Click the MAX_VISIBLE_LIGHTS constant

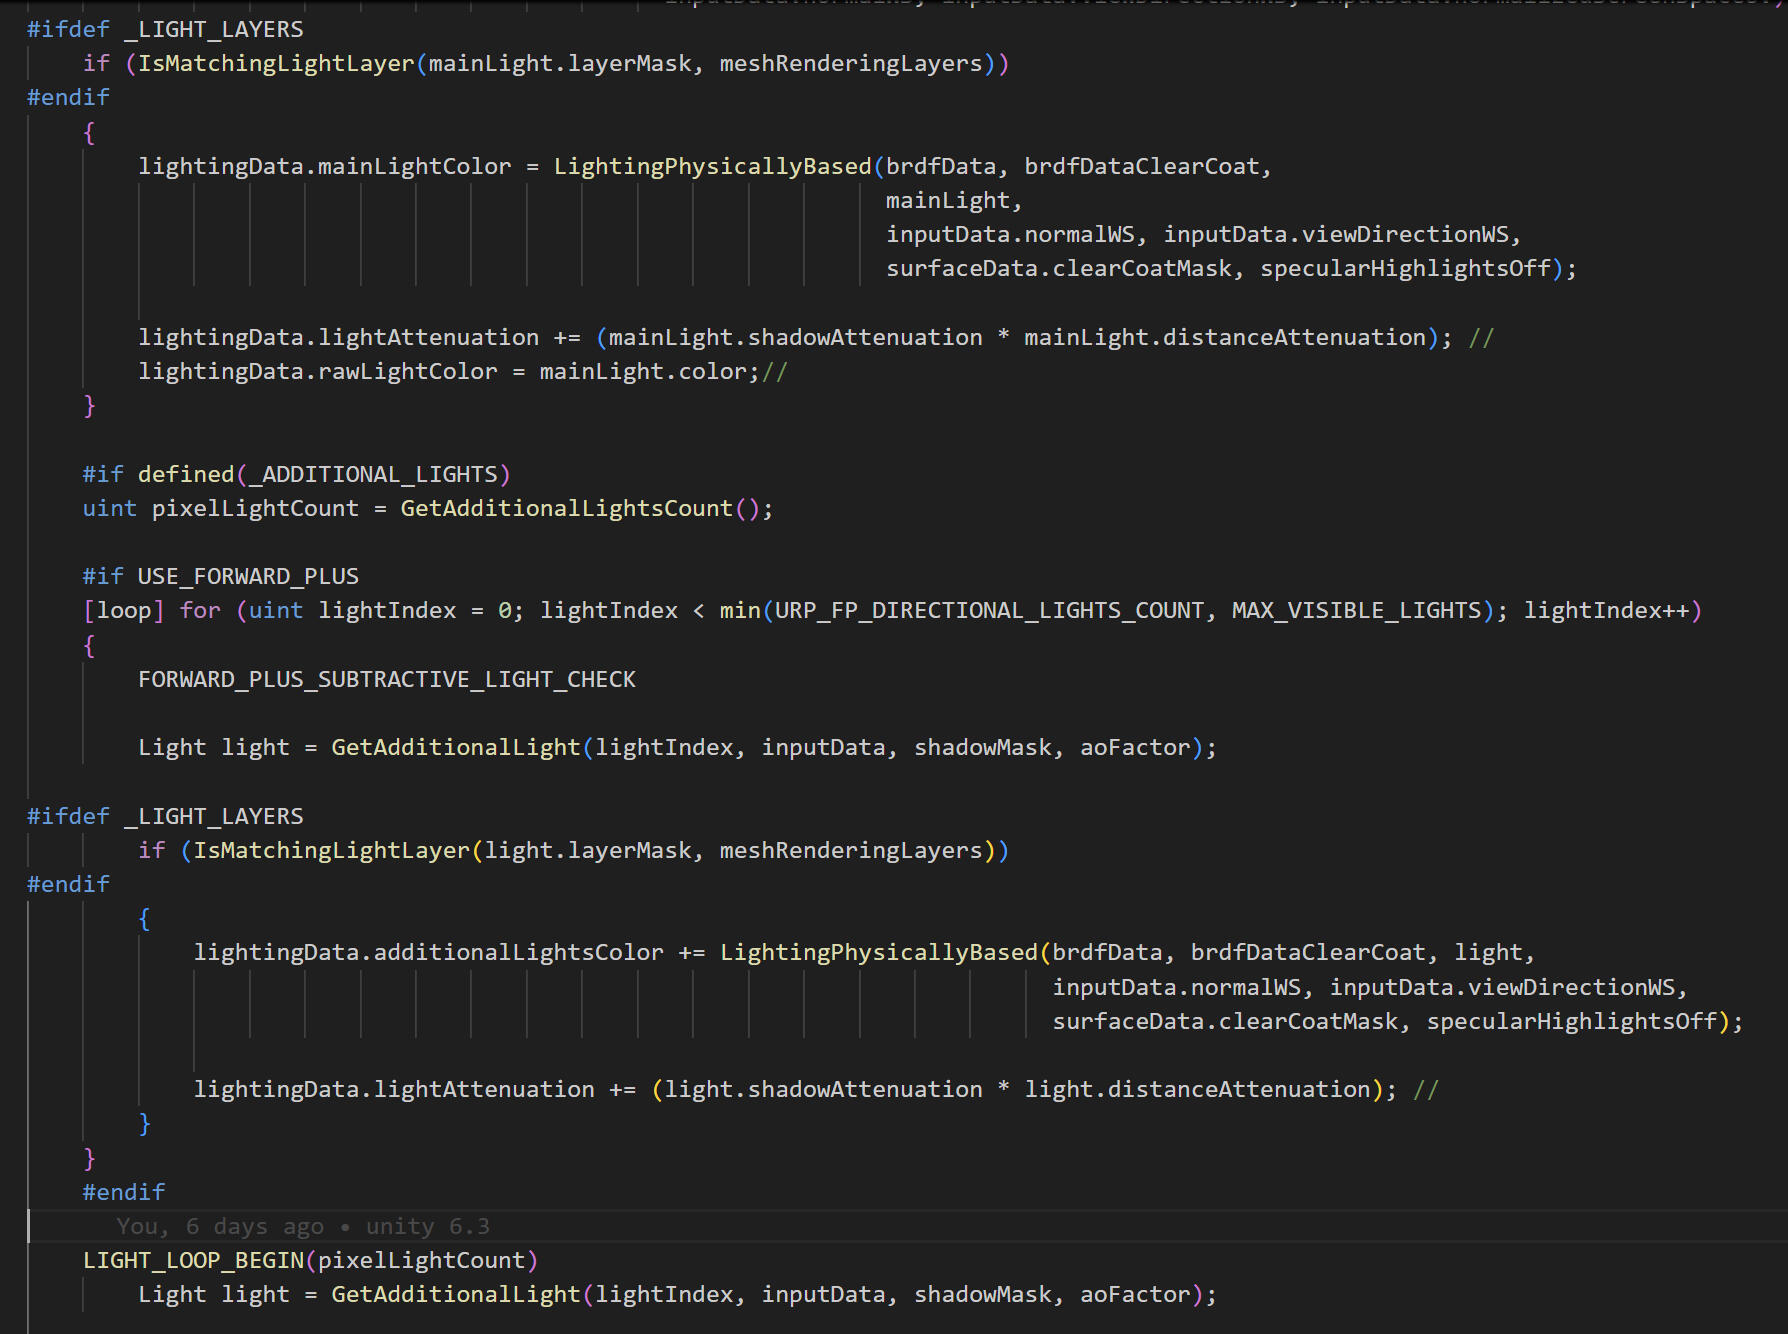point(1356,610)
